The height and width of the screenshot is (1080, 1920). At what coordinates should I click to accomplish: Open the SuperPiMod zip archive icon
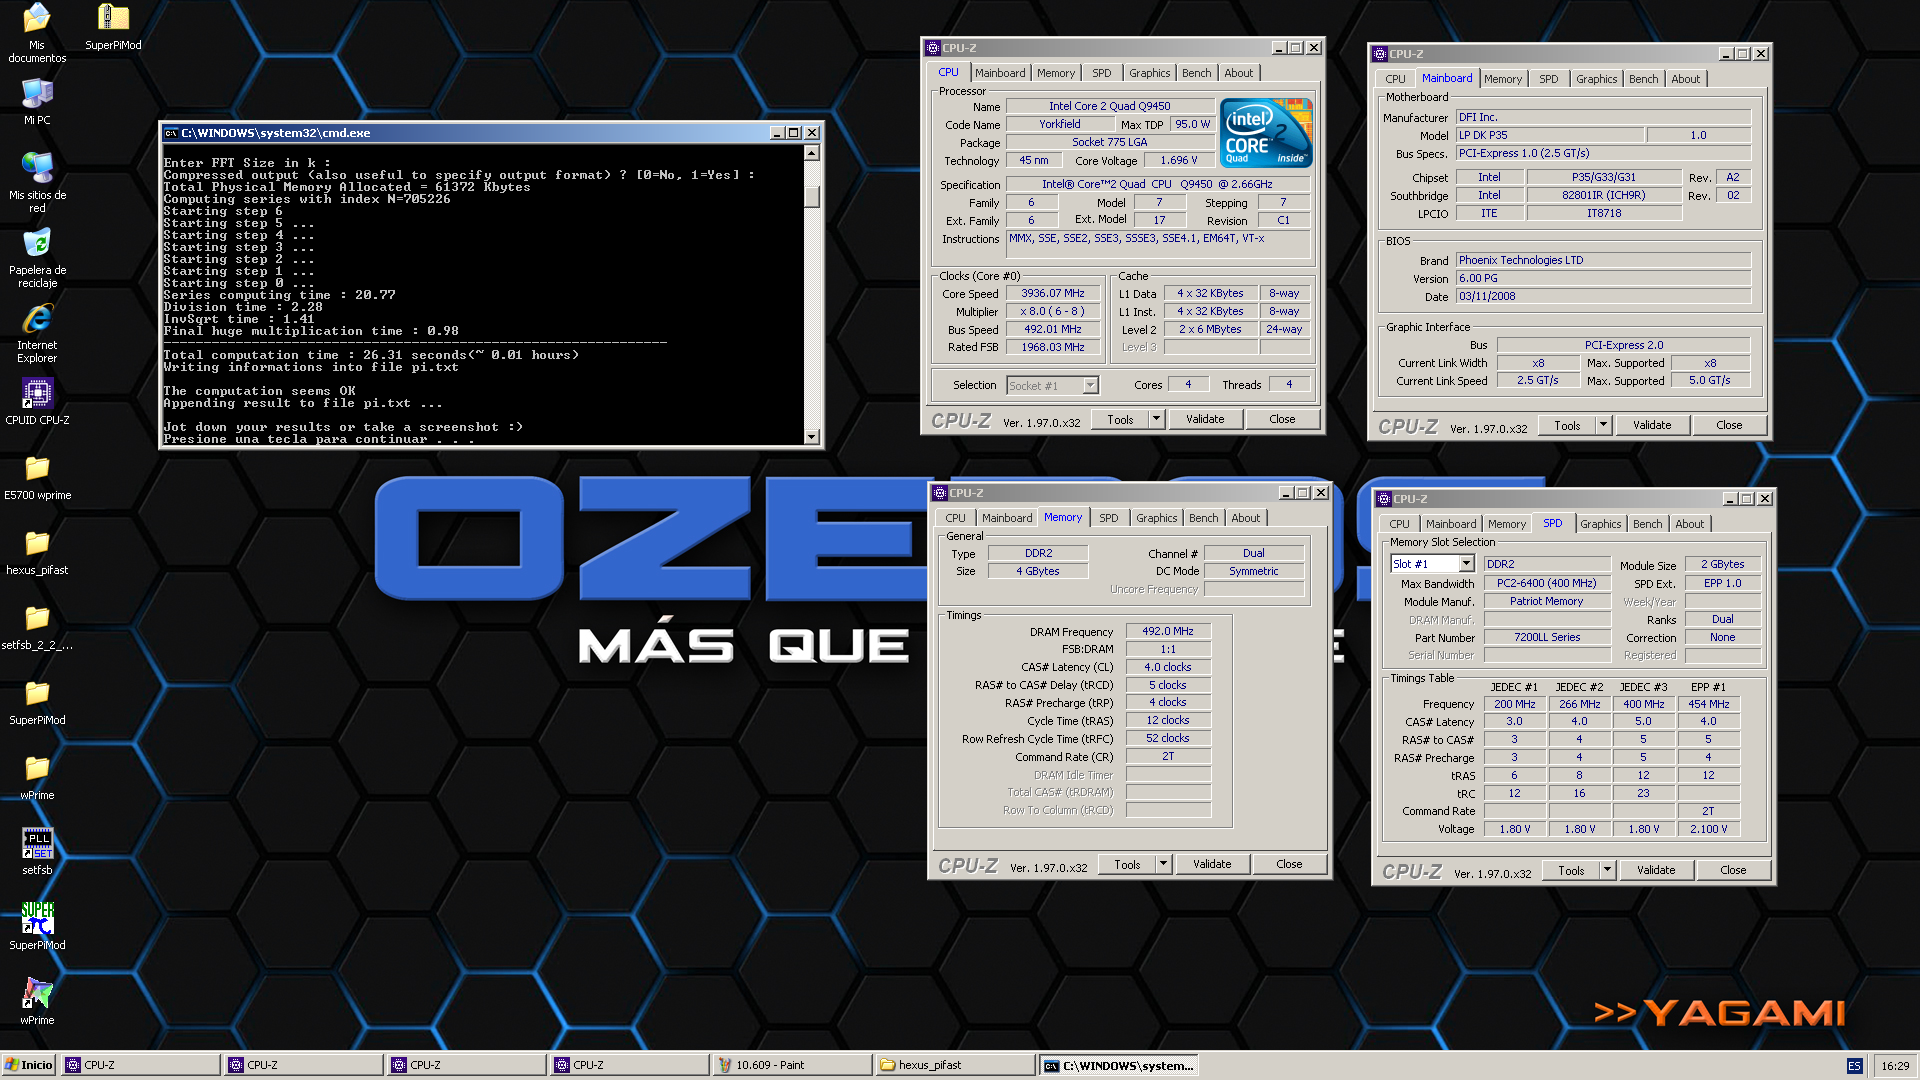113,25
